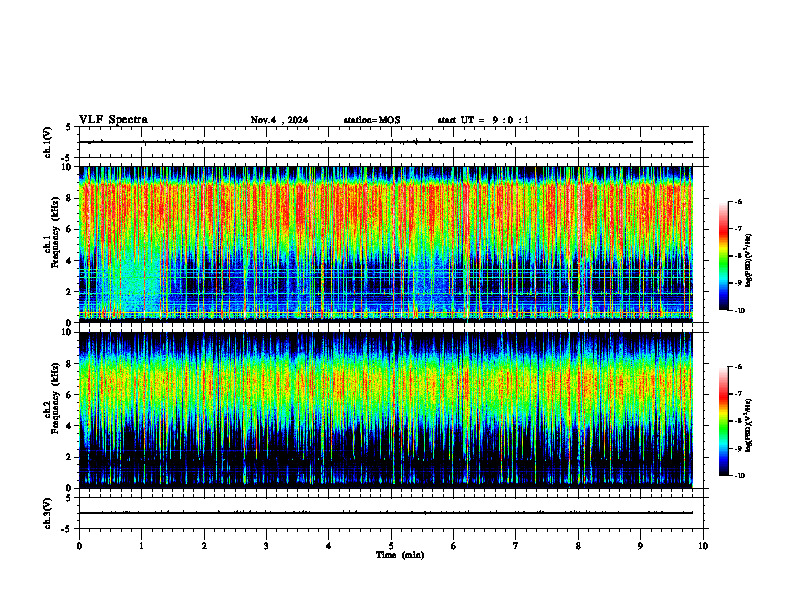The image size is (792, 612).
Task: Click the ch.1 voltage waveform trace
Action: click(385, 142)
